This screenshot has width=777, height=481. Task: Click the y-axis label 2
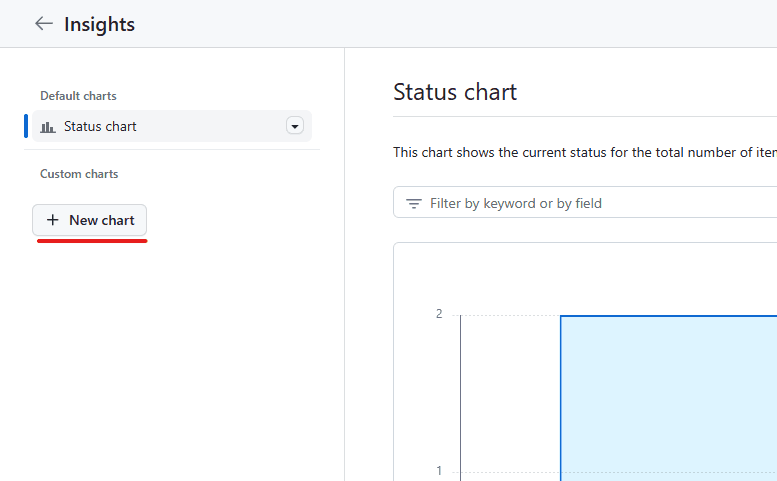[x=439, y=314]
